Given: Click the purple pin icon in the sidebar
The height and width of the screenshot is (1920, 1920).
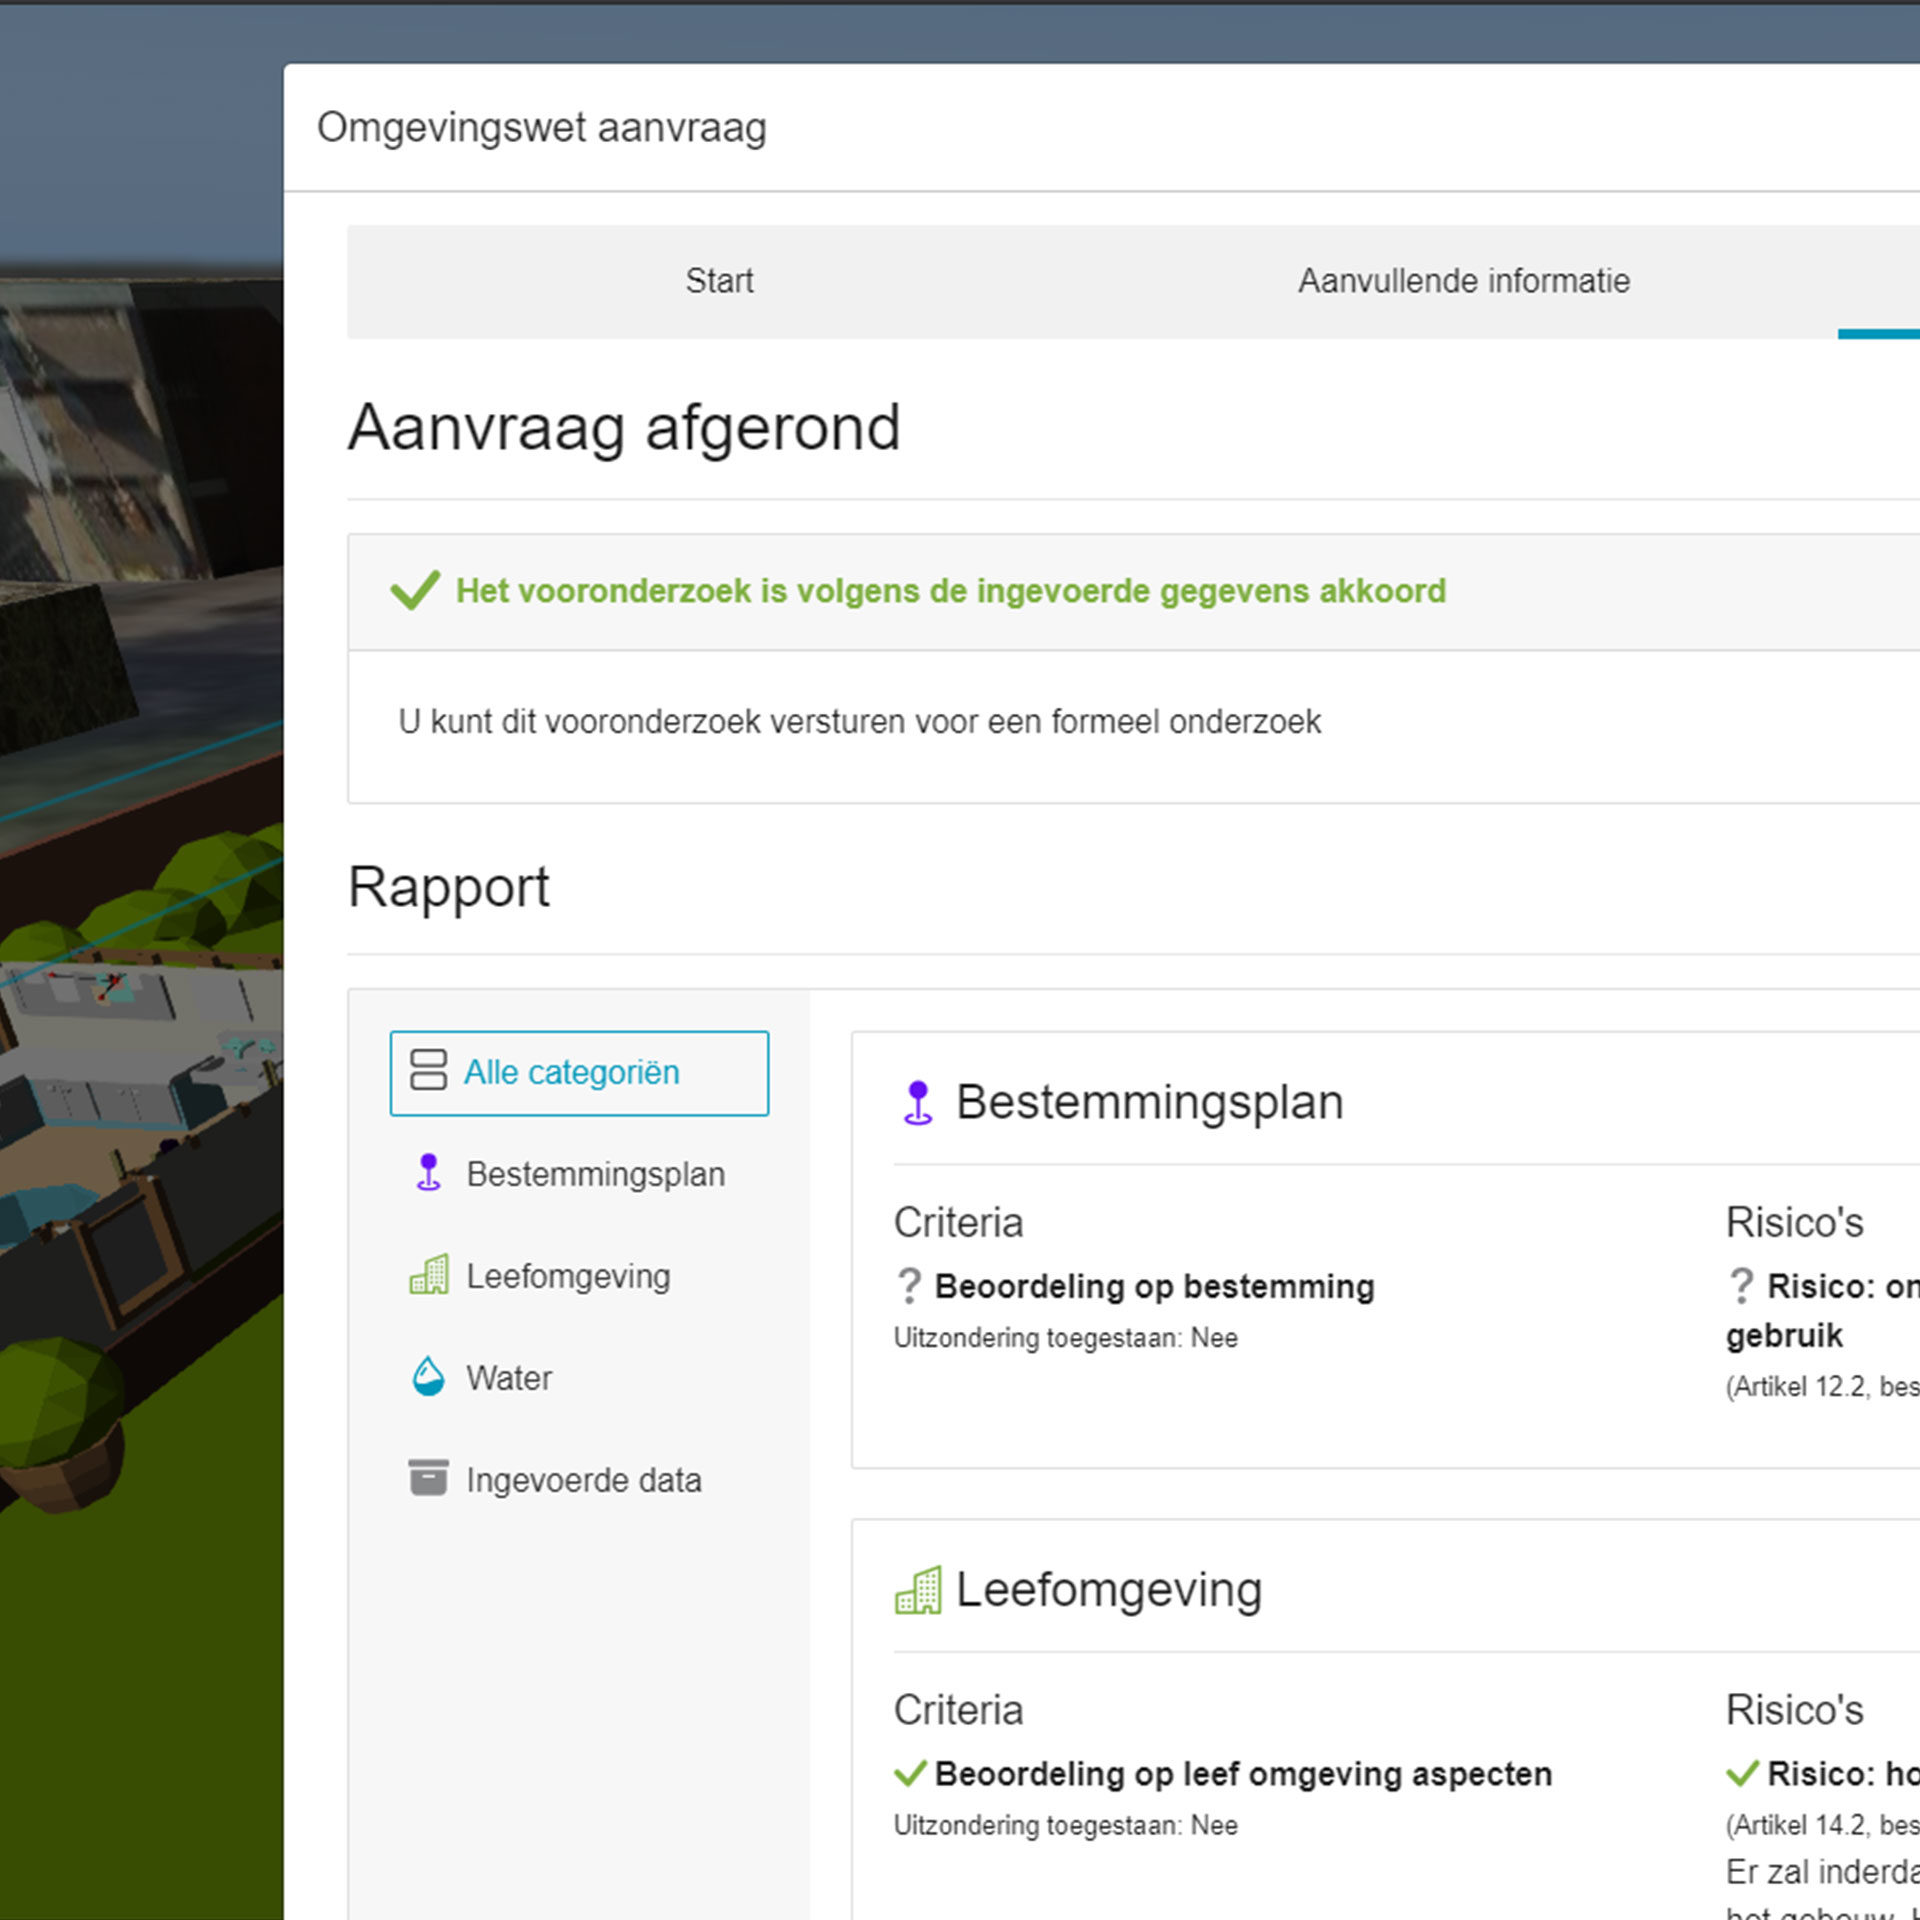Looking at the screenshot, I should 428,1172.
